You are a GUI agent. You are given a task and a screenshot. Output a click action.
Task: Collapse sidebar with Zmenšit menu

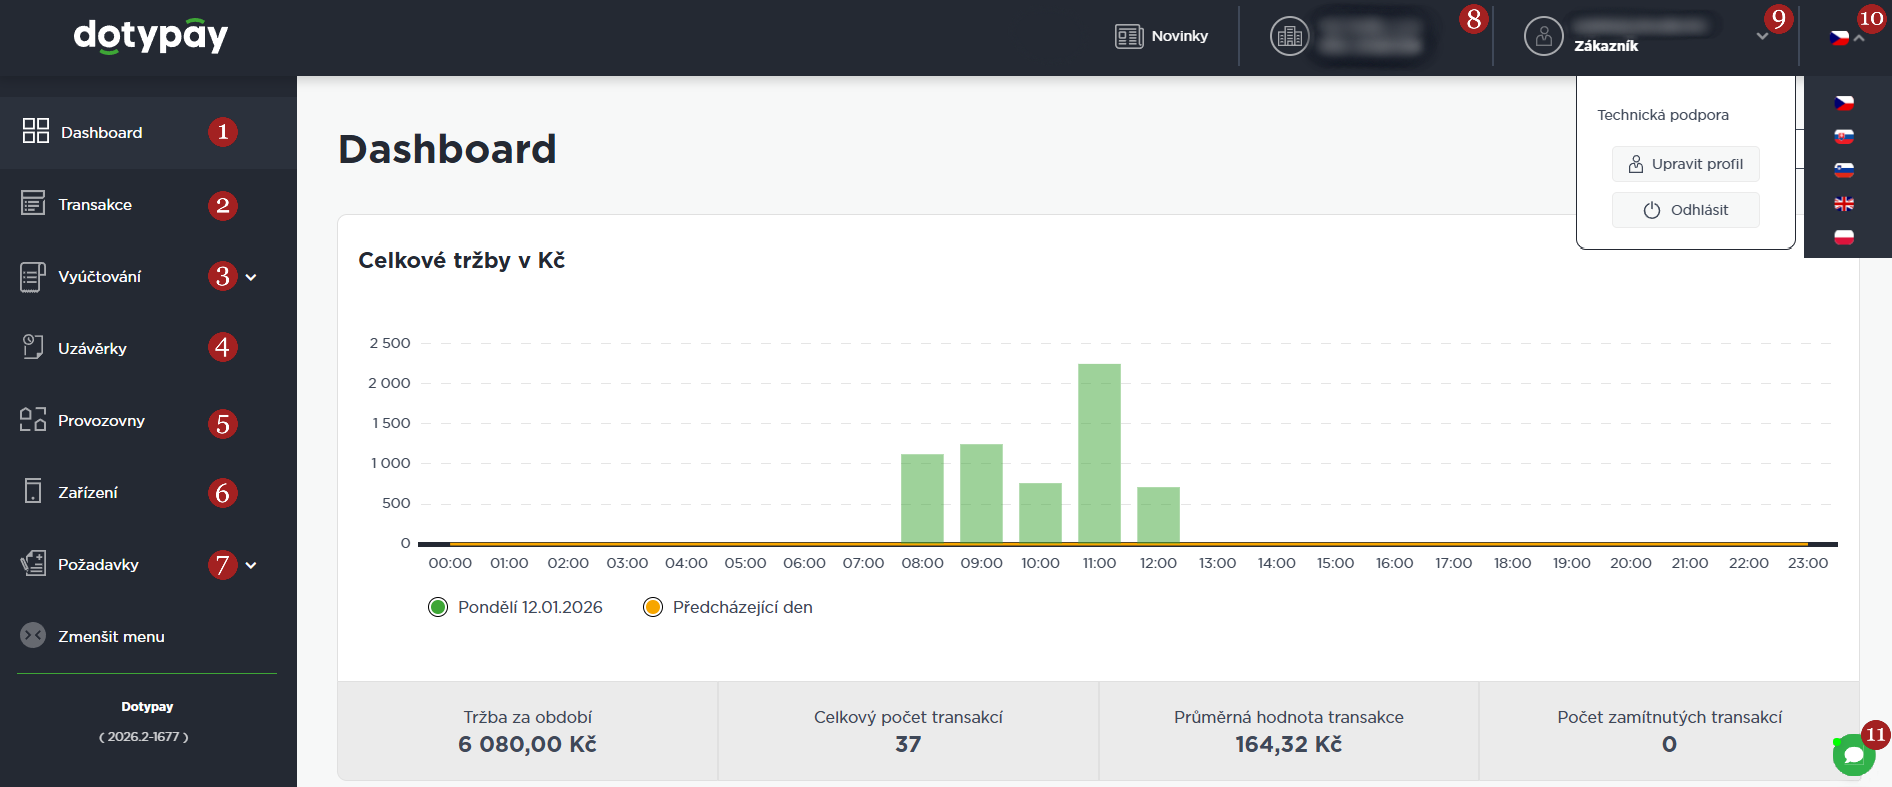tap(92, 636)
